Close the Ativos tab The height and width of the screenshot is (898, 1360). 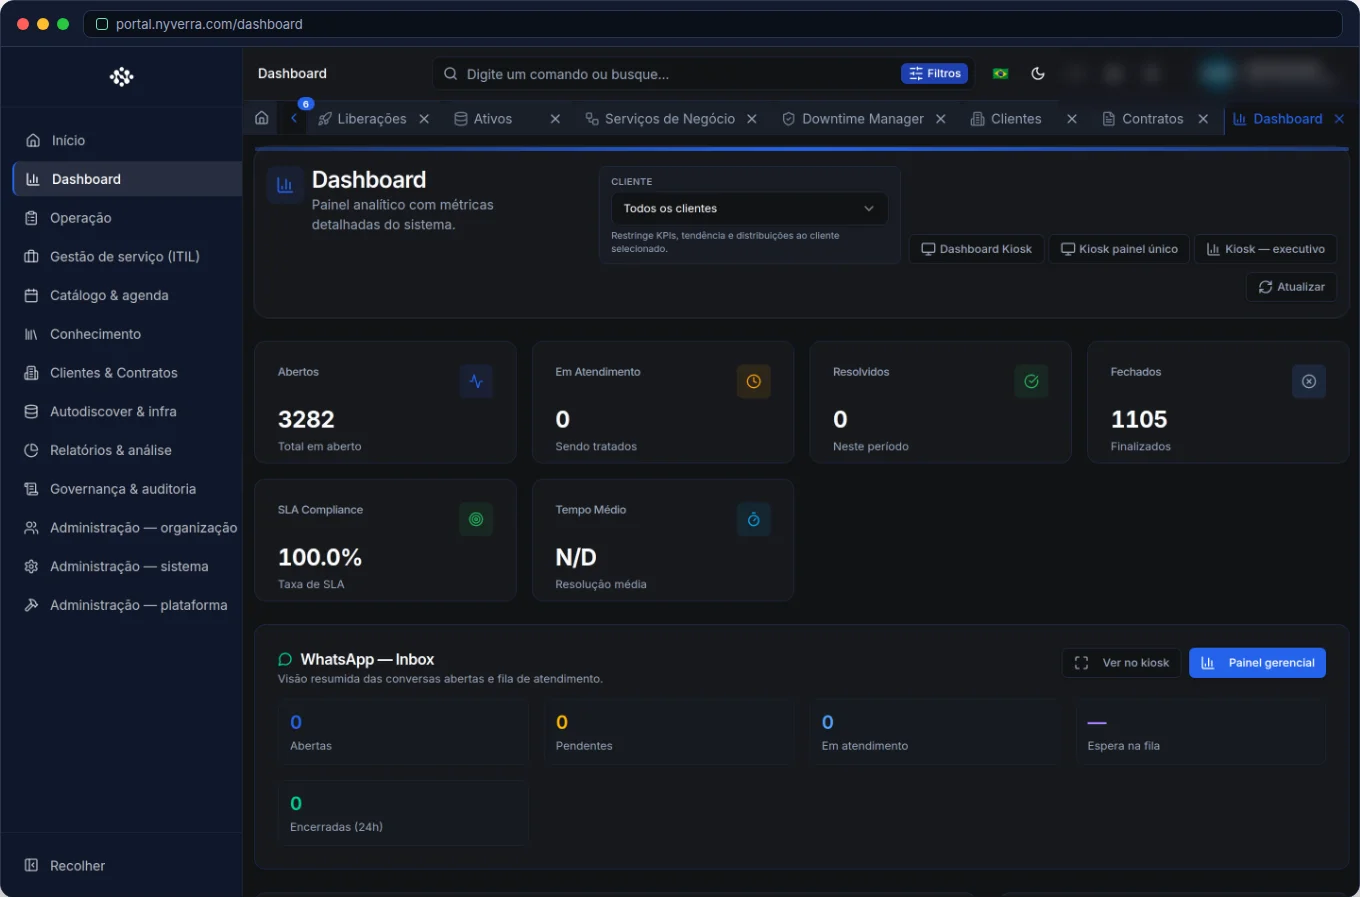[x=555, y=119]
